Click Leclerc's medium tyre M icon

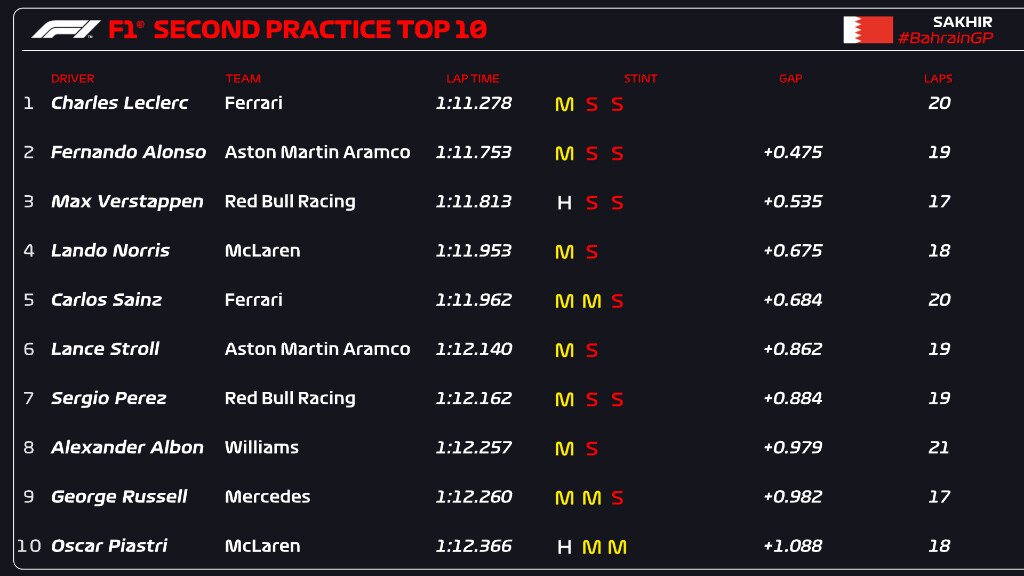(x=564, y=104)
